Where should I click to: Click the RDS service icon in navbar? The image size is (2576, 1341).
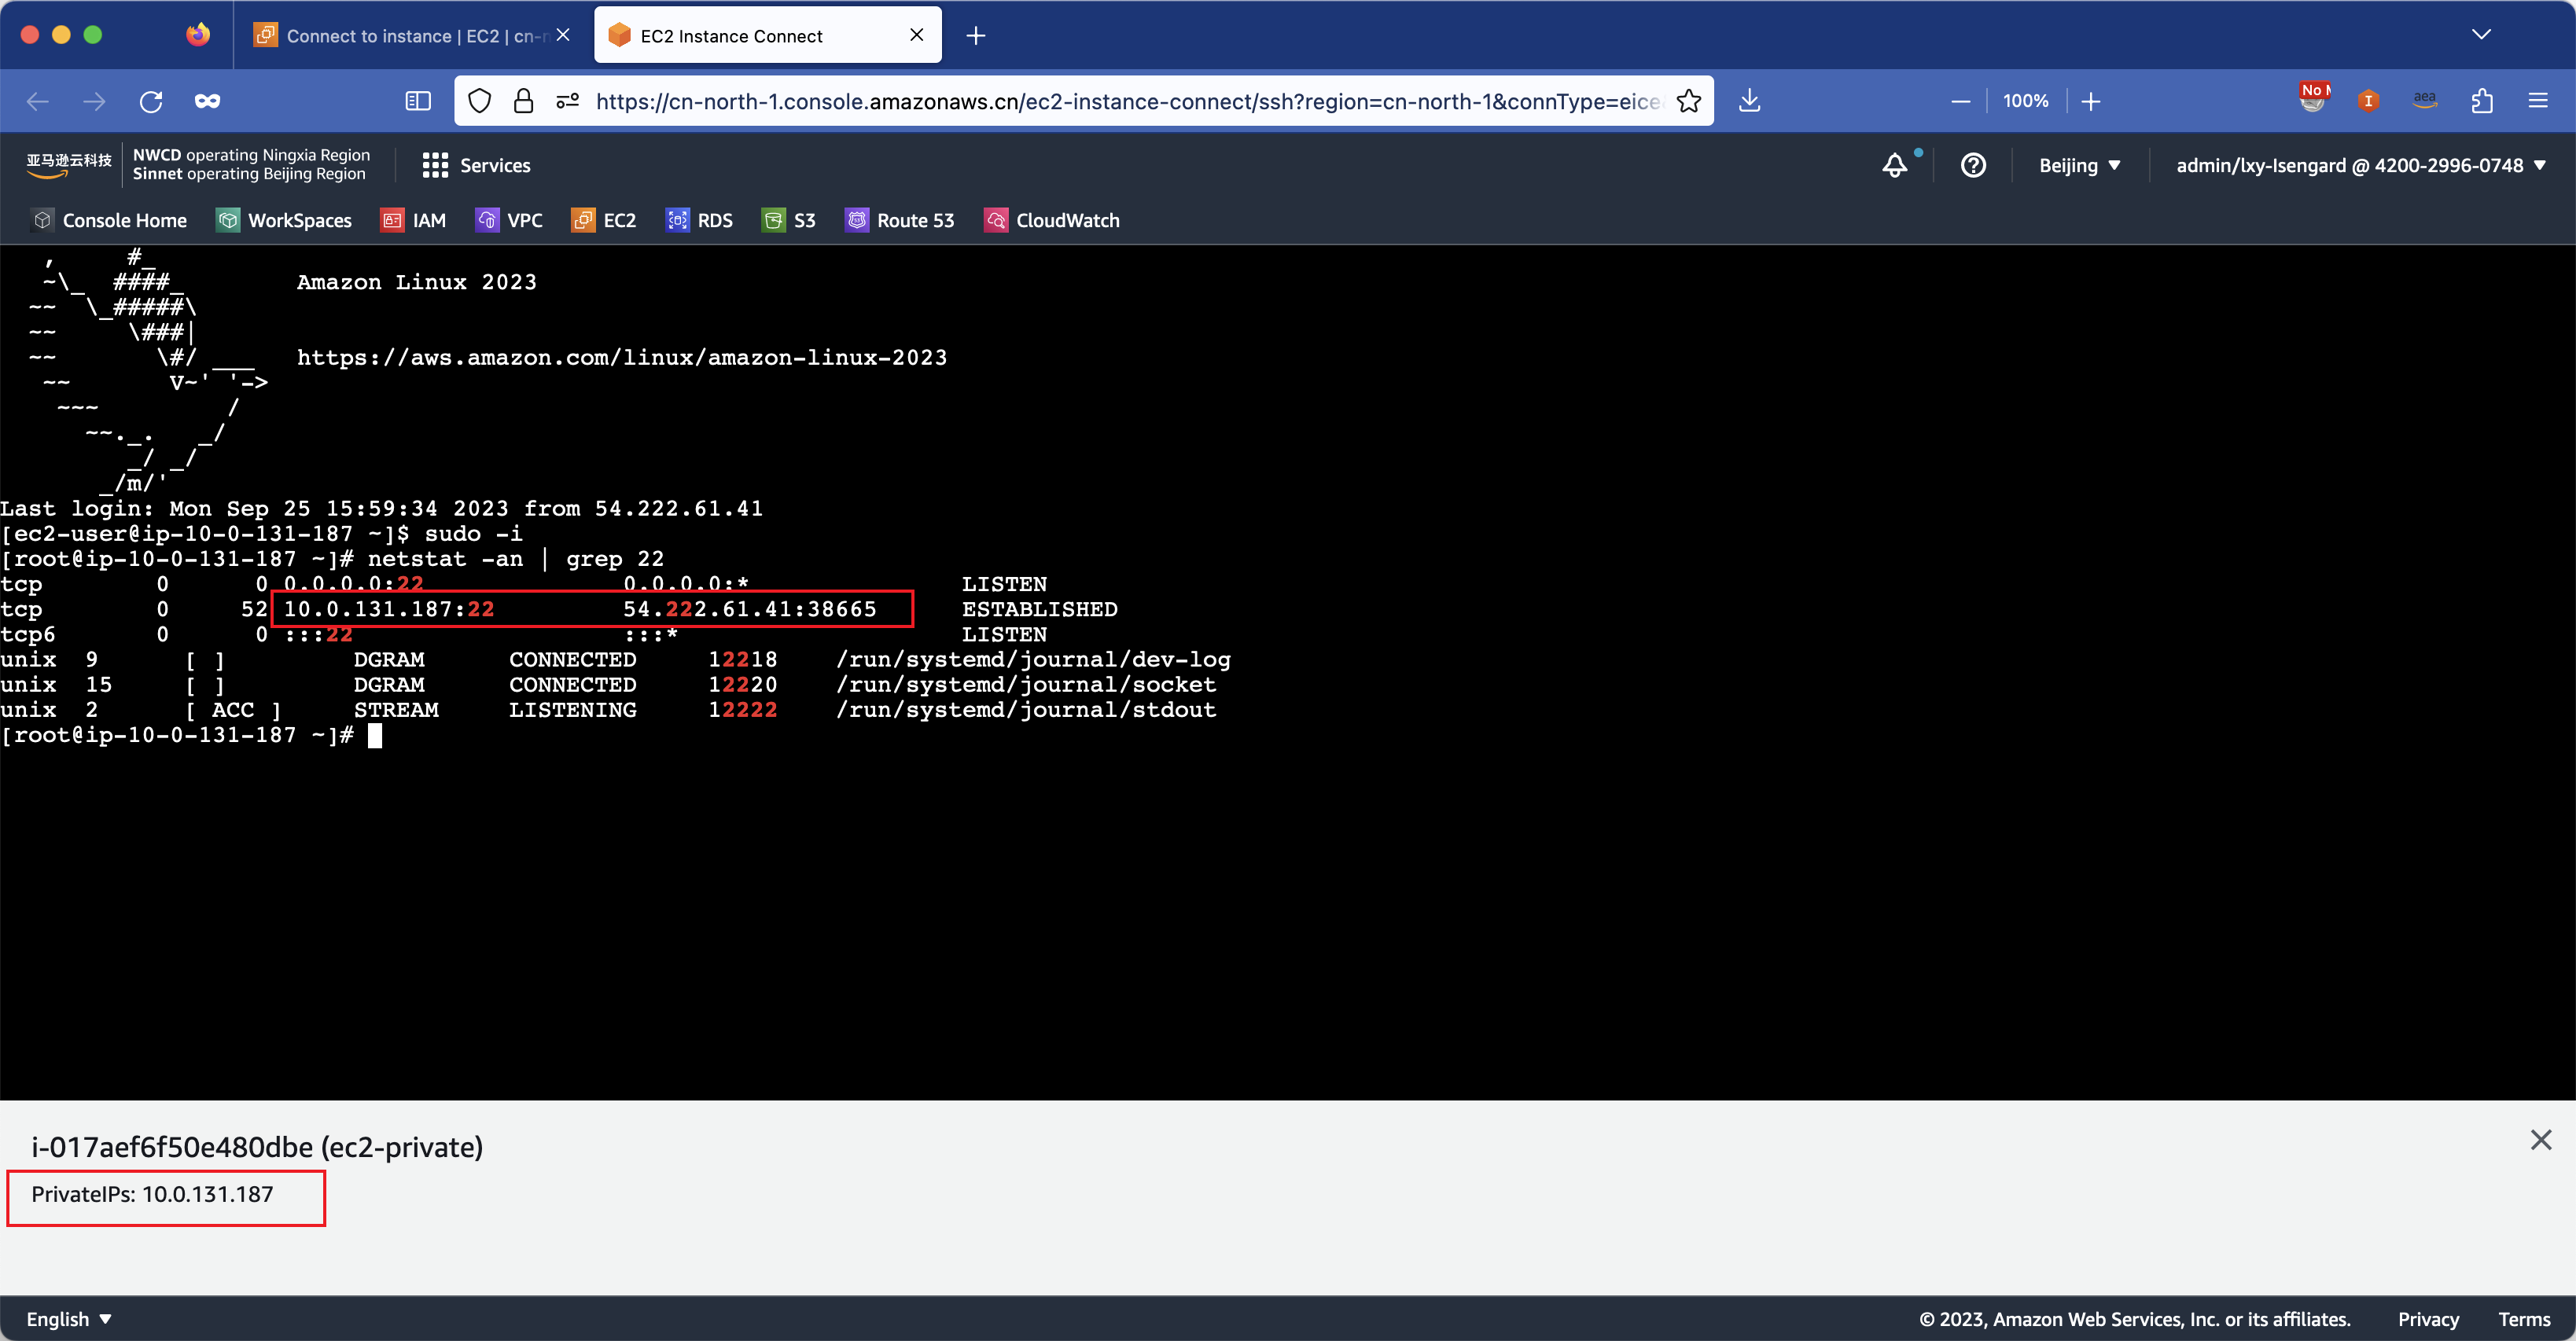pyautogui.click(x=676, y=220)
